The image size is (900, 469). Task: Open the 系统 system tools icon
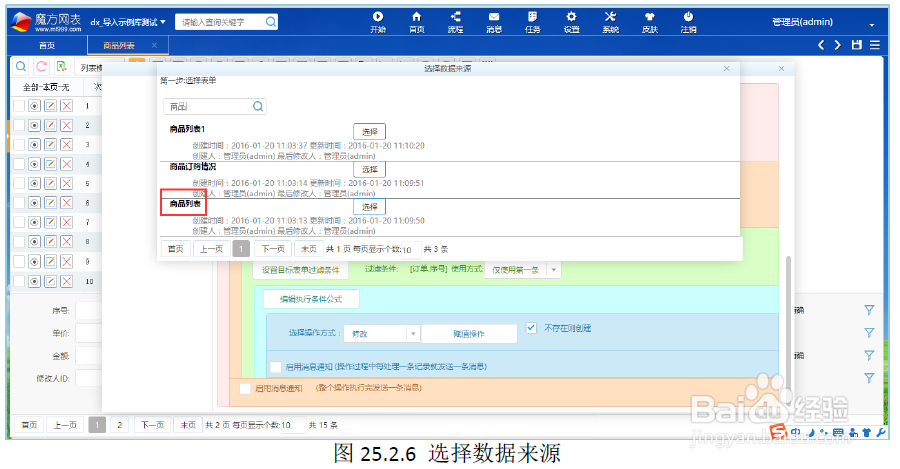coord(610,22)
